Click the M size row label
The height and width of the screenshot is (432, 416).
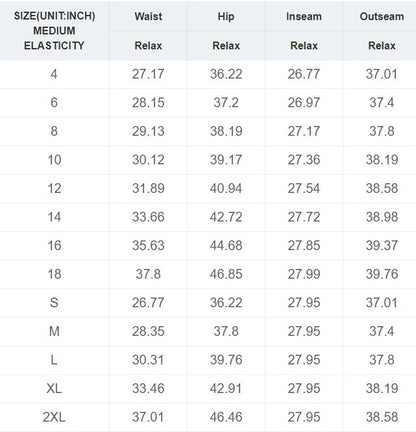[x=54, y=331]
